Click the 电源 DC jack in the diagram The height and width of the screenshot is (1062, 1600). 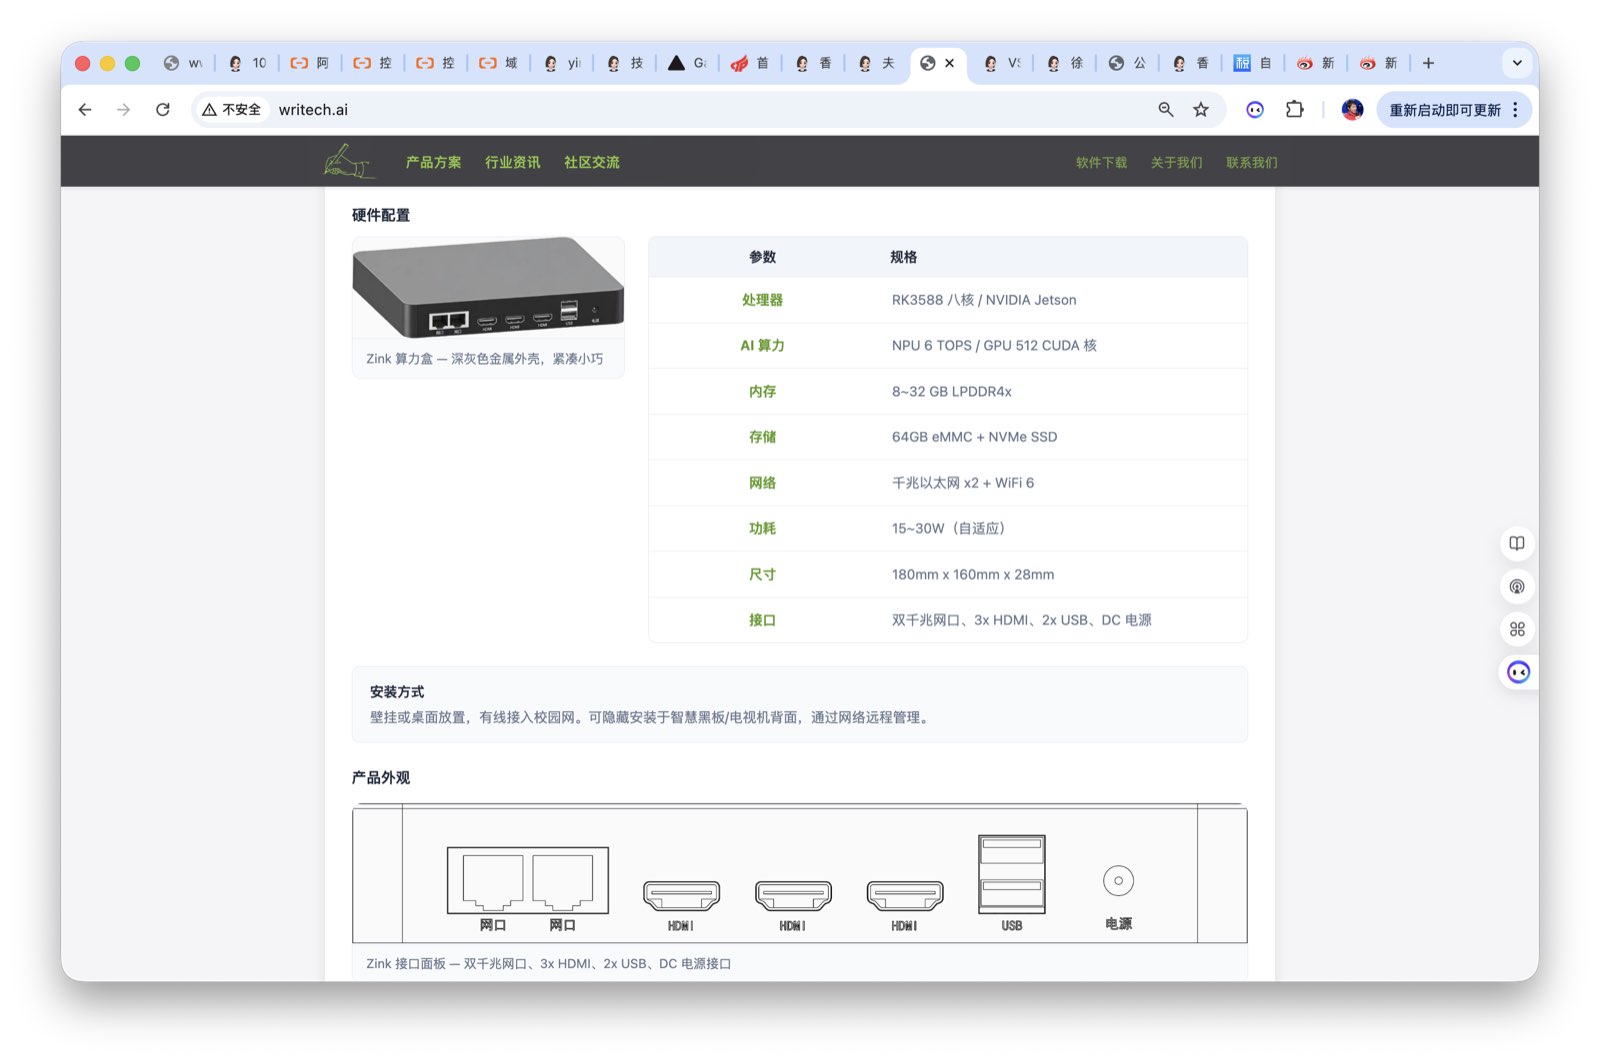1118,881
